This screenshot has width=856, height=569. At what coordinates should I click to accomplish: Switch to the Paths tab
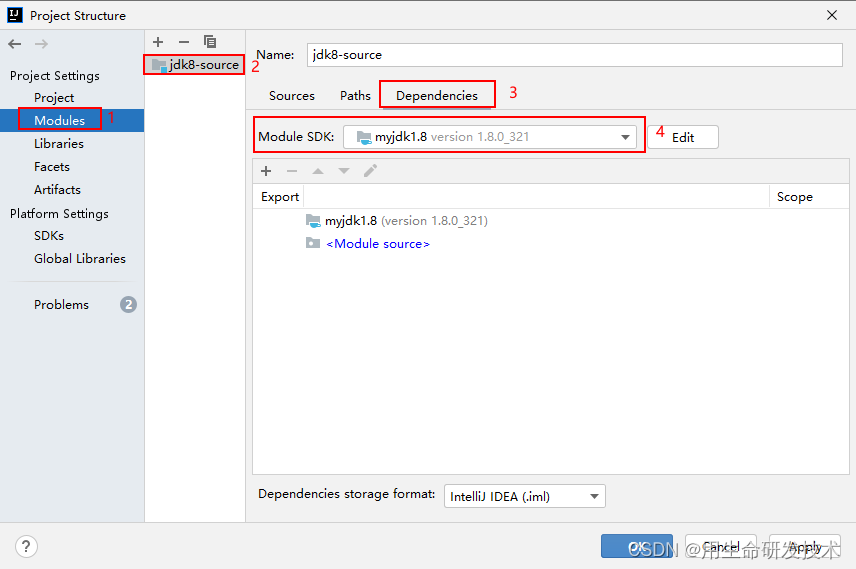pos(355,96)
